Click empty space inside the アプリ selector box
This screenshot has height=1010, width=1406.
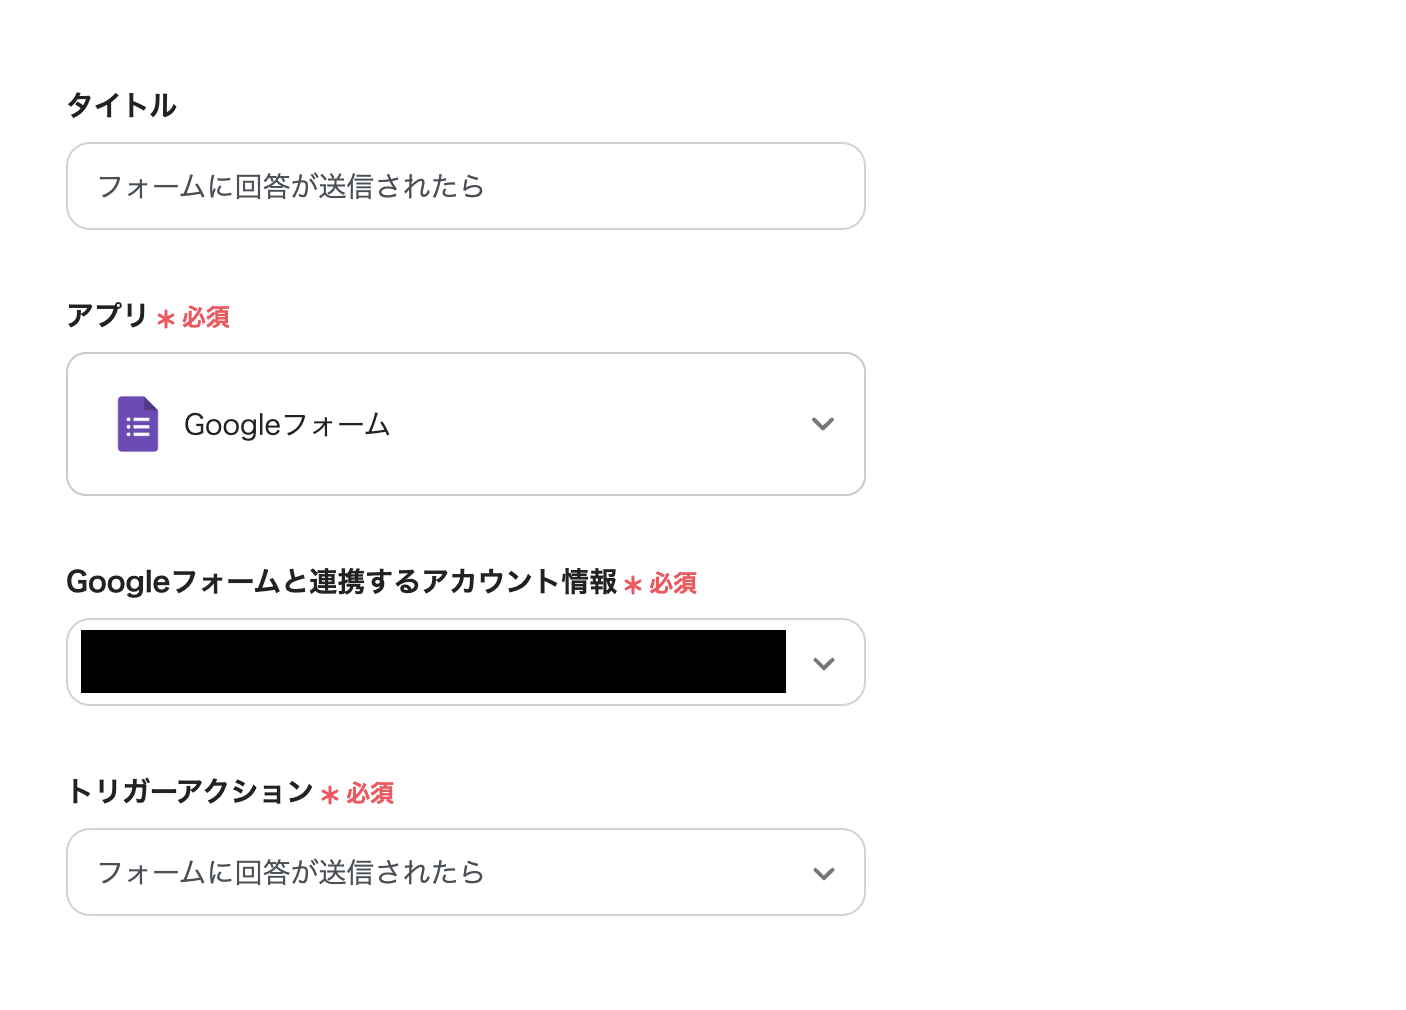(x=600, y=424)
